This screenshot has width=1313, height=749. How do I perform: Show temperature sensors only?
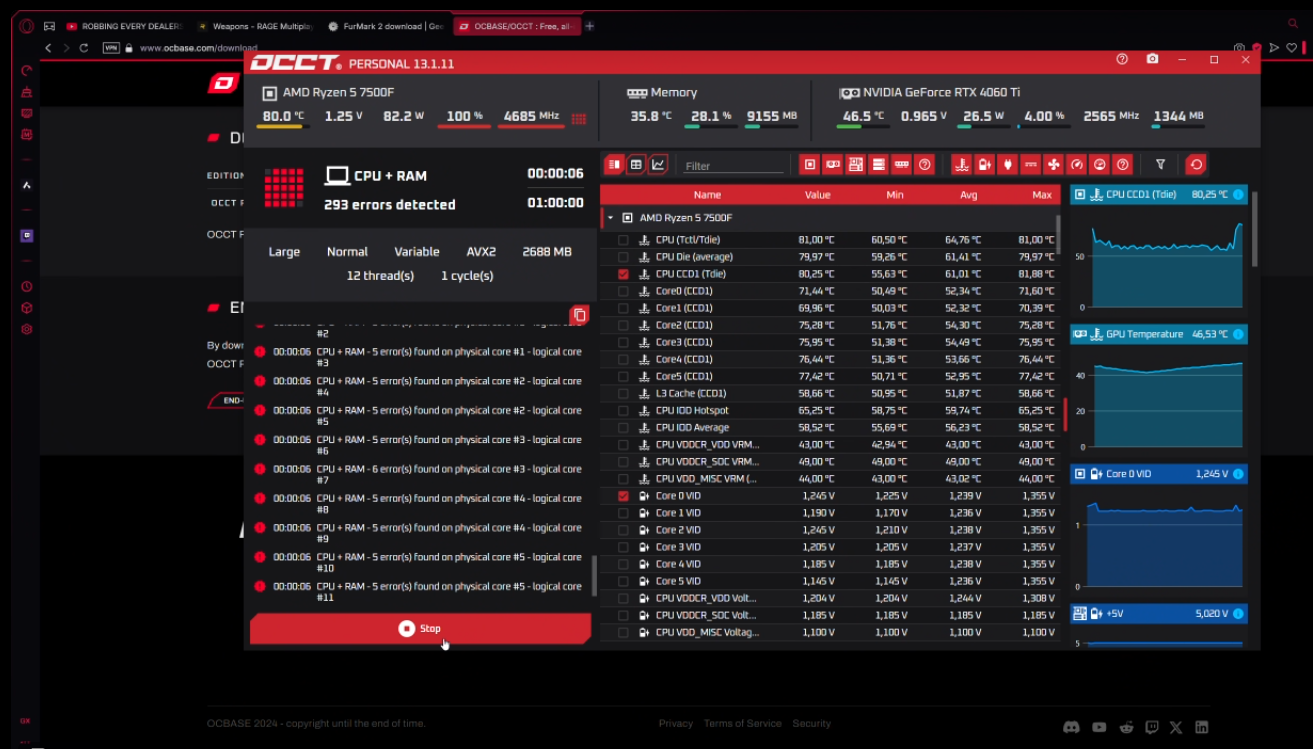click(961, 164)
